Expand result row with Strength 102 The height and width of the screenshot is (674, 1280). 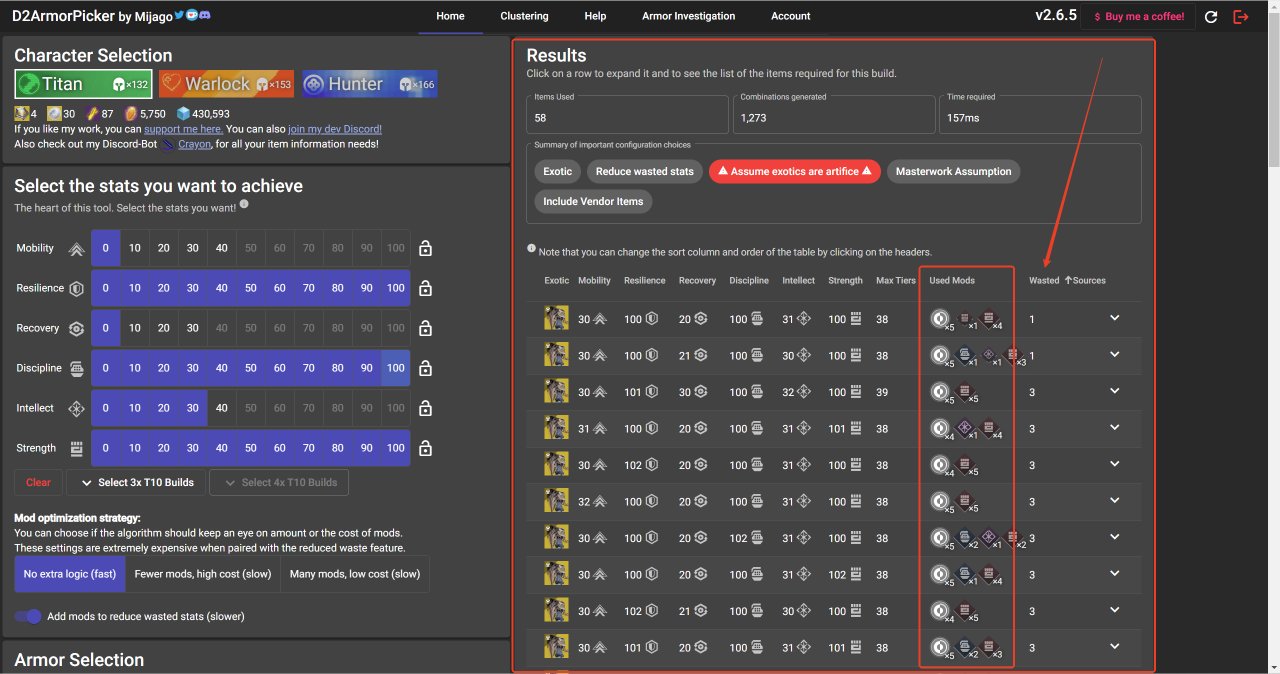[1114, 575]
